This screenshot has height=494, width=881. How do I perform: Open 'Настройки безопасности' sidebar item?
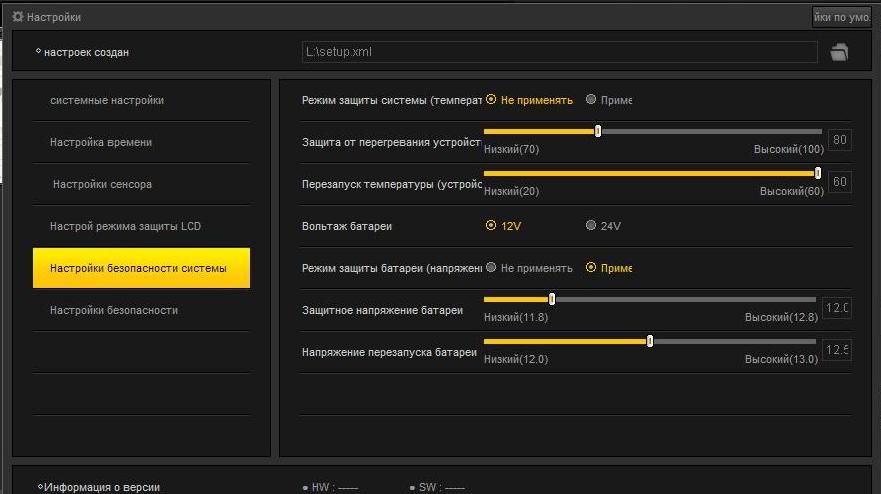114,311
